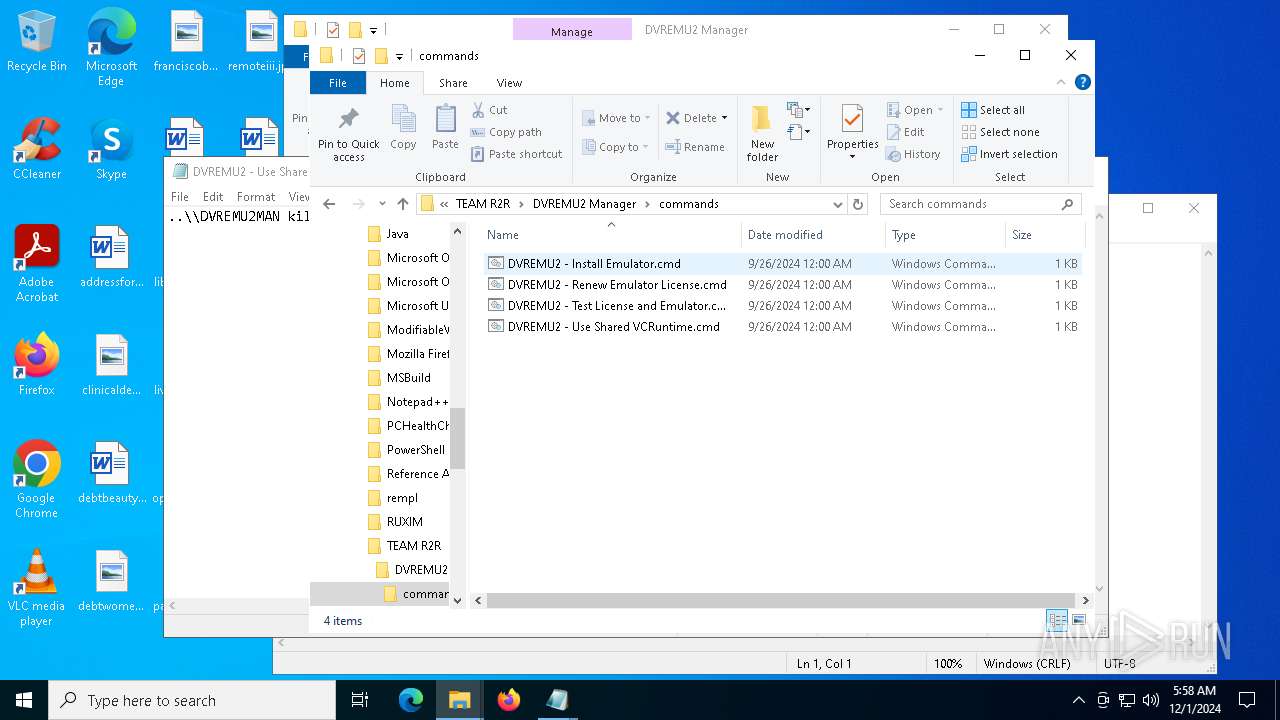Open Edit menu in Notepad

coord(213,197)
